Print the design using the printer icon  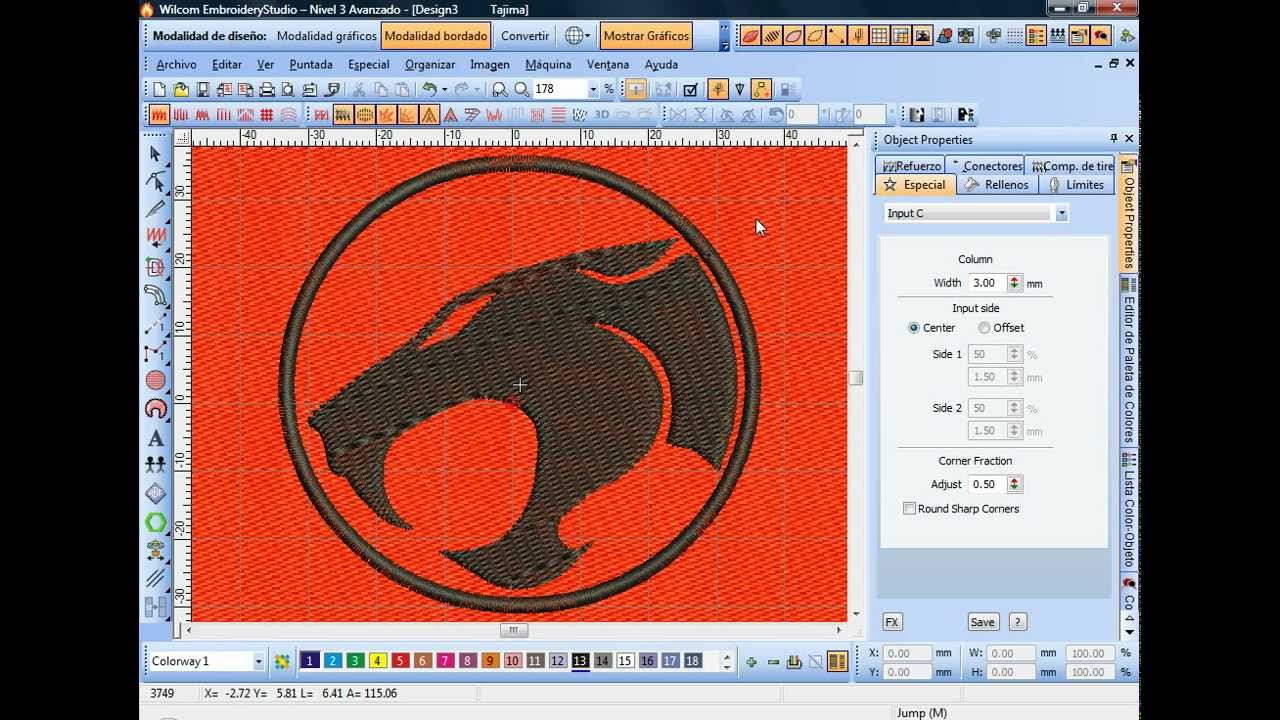point(267,89)
